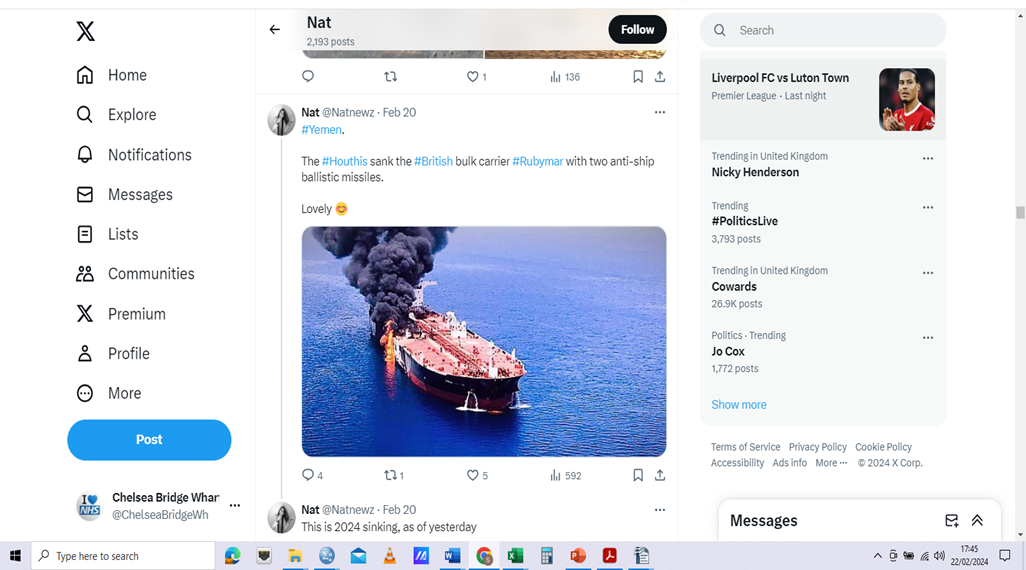Click the blue Post button
This screenshot has width=1026, height=570.
[x=149, y=440]
